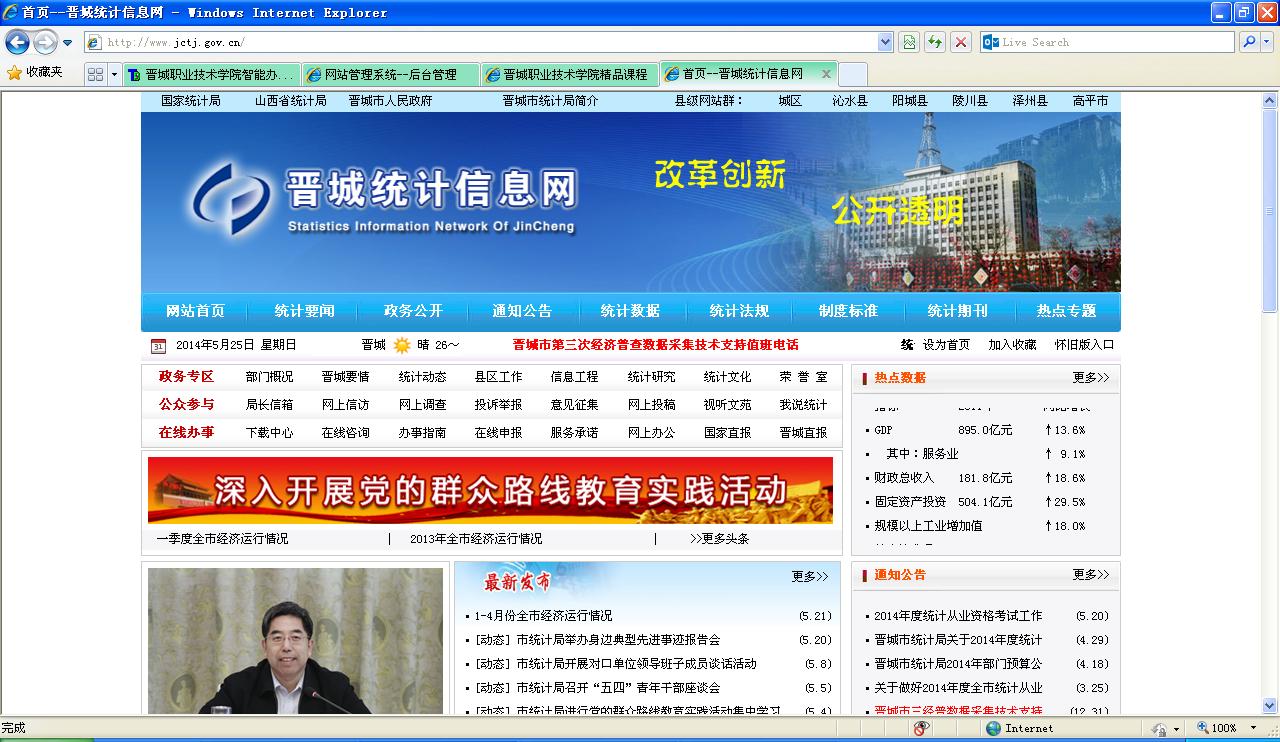Click the Quick Tabs grid icon
This screenshot has width=1280, height=742.
[x=96, y=74]
